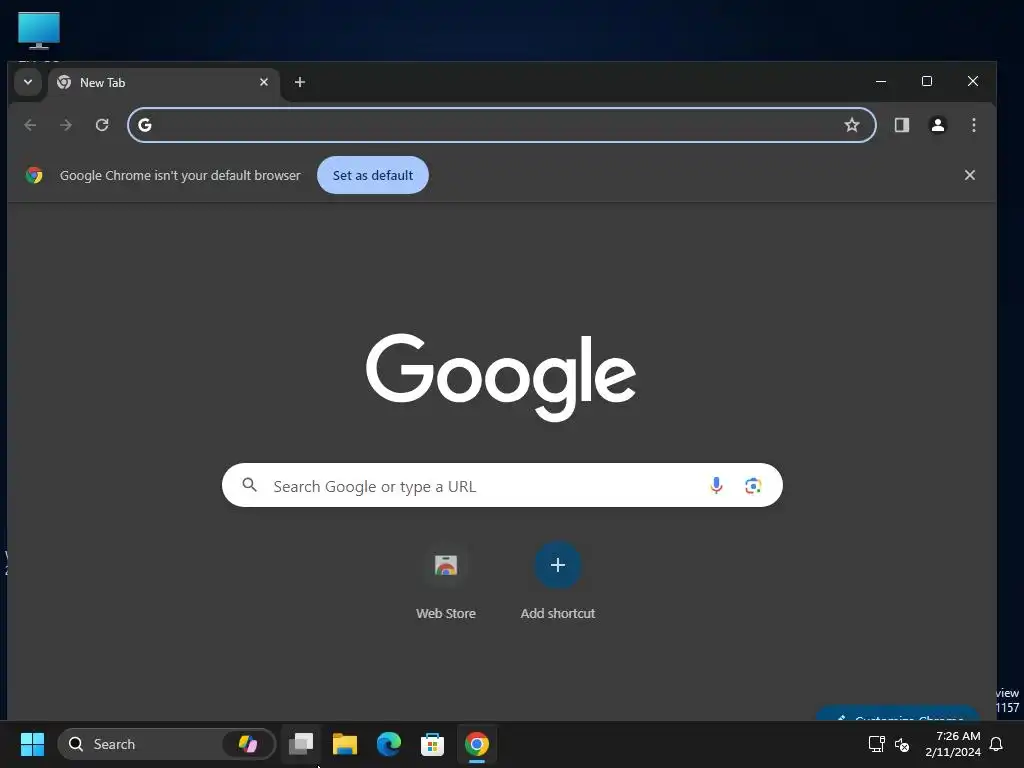Select the desktop monitor icon
Viewport: 1024px width, 768px height.
[x=39, y=30]
